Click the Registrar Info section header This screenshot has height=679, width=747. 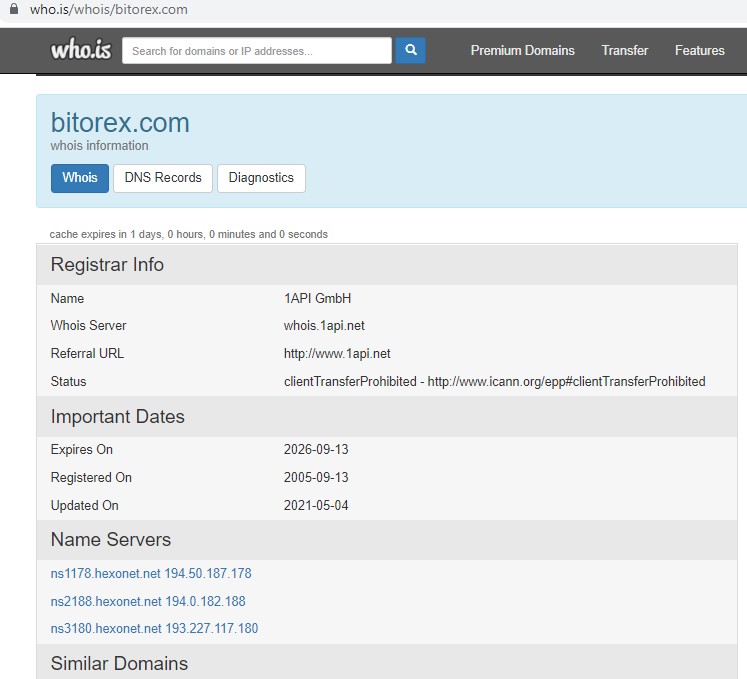point(387,265)
